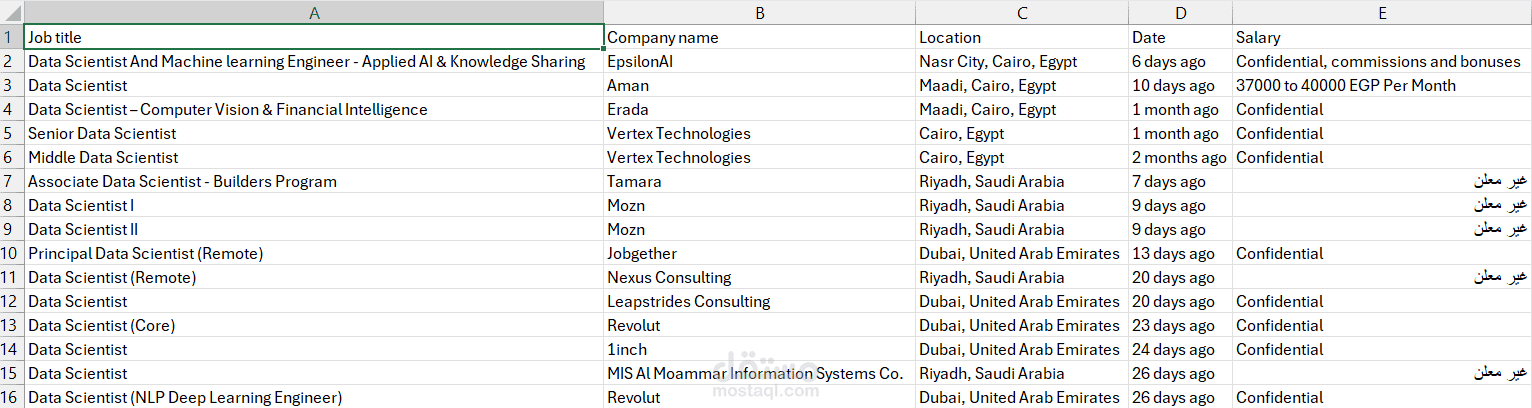
Task: Click the "2 months ago" date cell
Action: tap(1180, 157)
